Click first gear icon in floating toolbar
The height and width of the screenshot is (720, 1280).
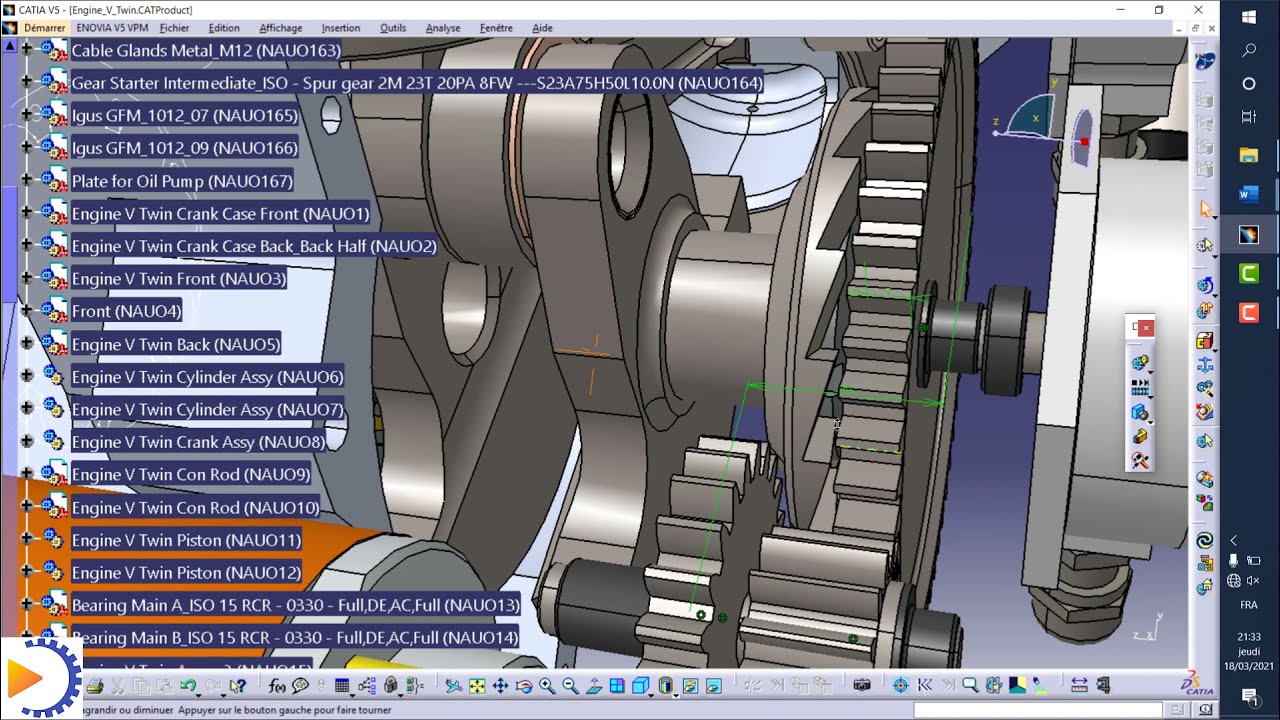1140,362
